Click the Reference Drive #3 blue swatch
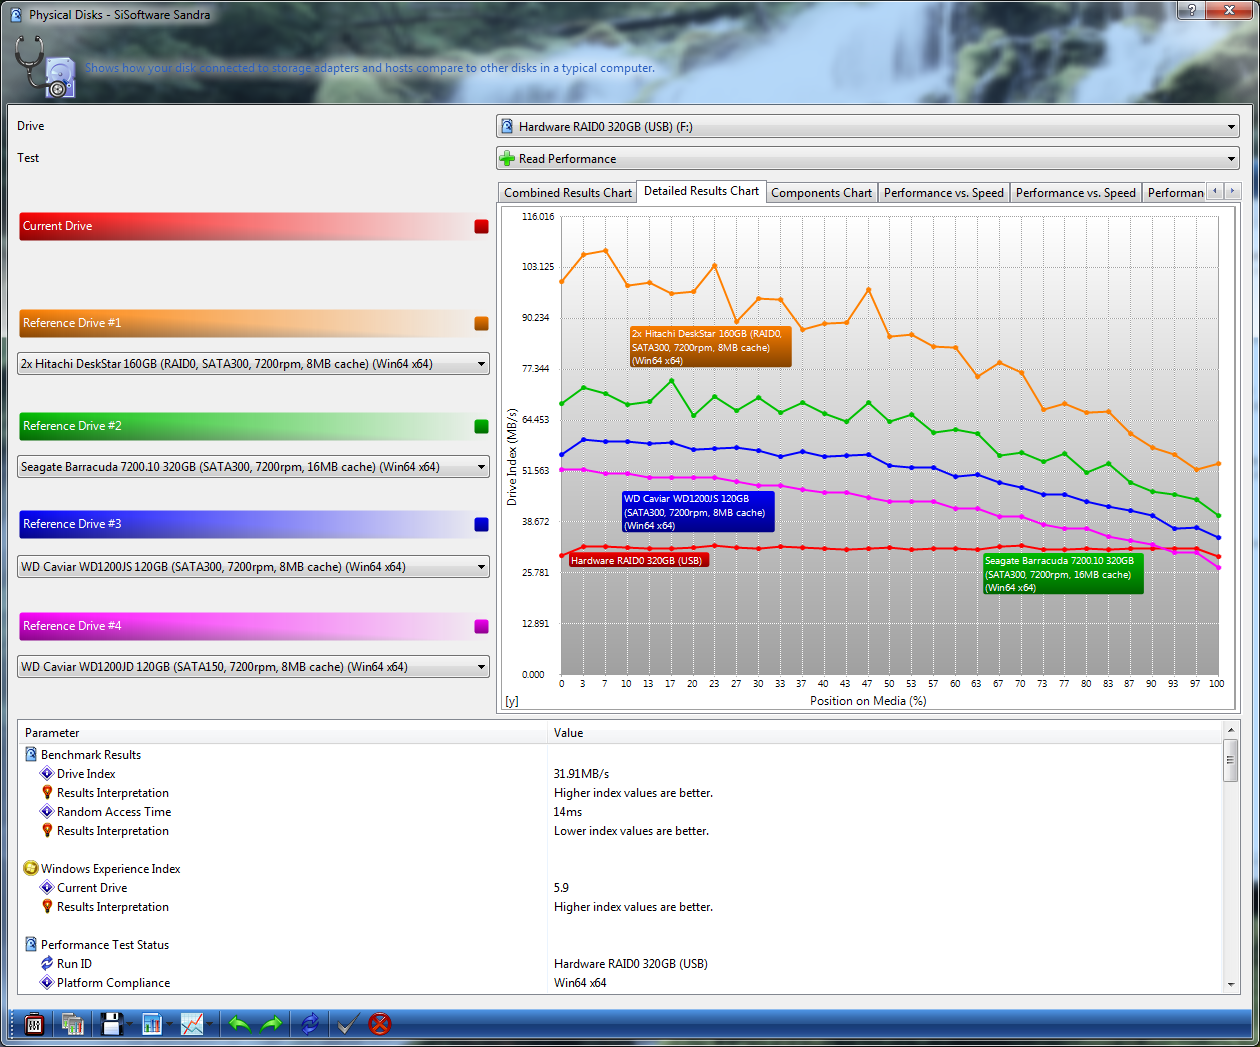The height and width of the screenshot is (1047, 1260). pos(481,525)
